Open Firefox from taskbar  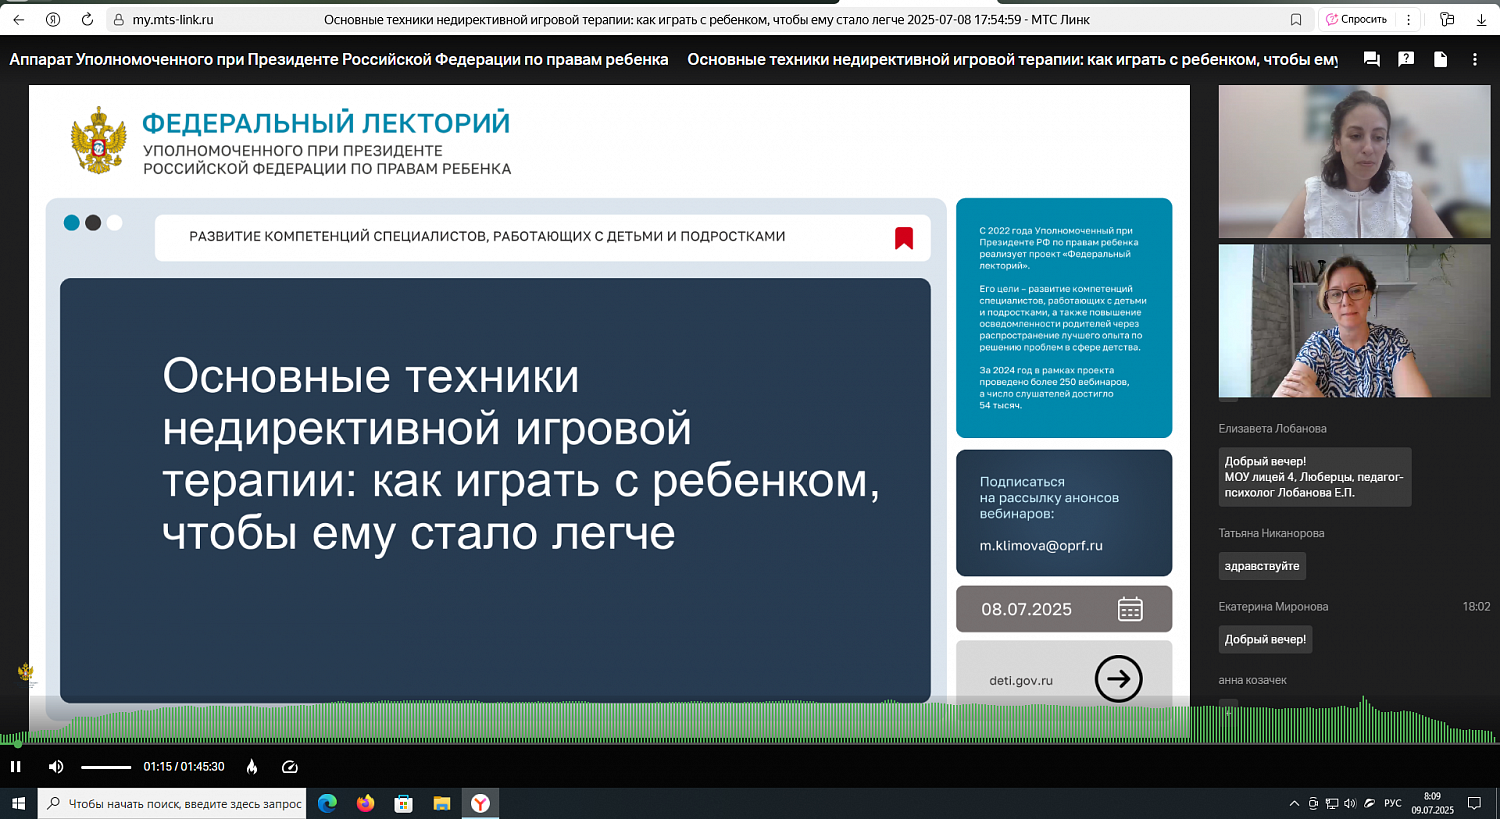pyautogui.click(x=365, y=803)
